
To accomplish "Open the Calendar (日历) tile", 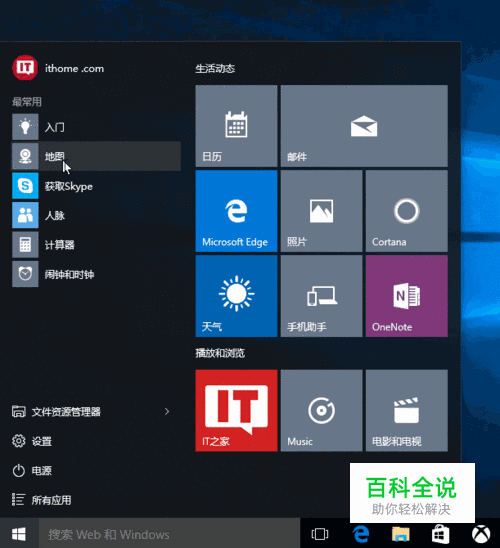I will [236, 126].
